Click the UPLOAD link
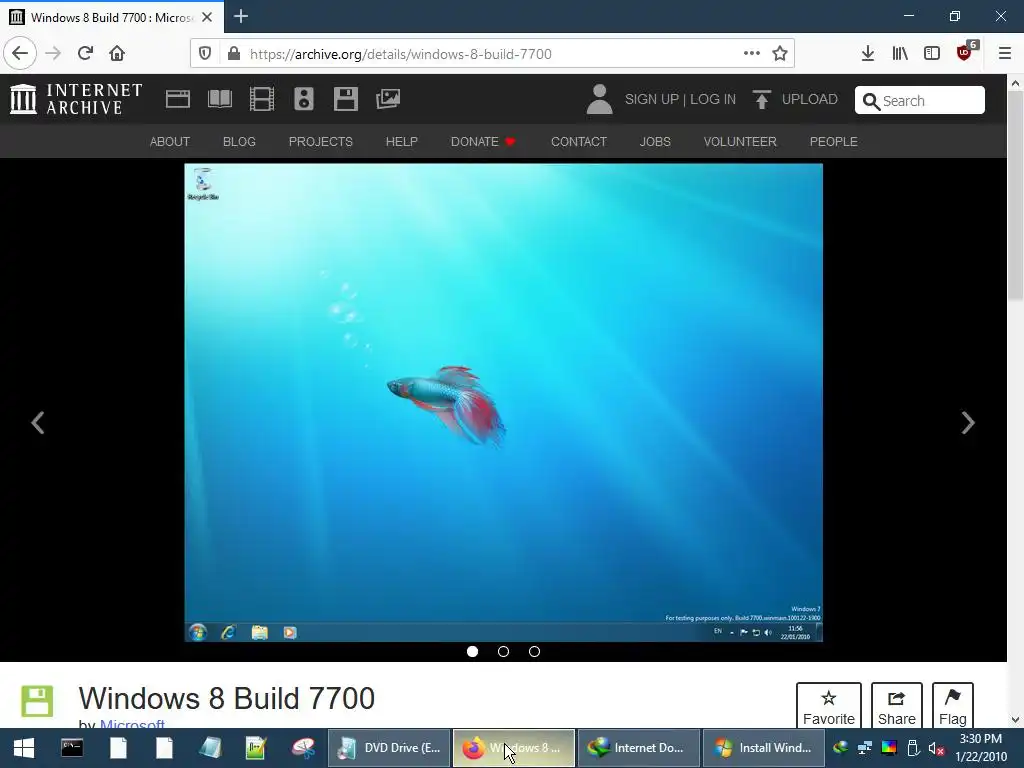Viewport: 1024px width, 768px height. (x=795, y=99)
